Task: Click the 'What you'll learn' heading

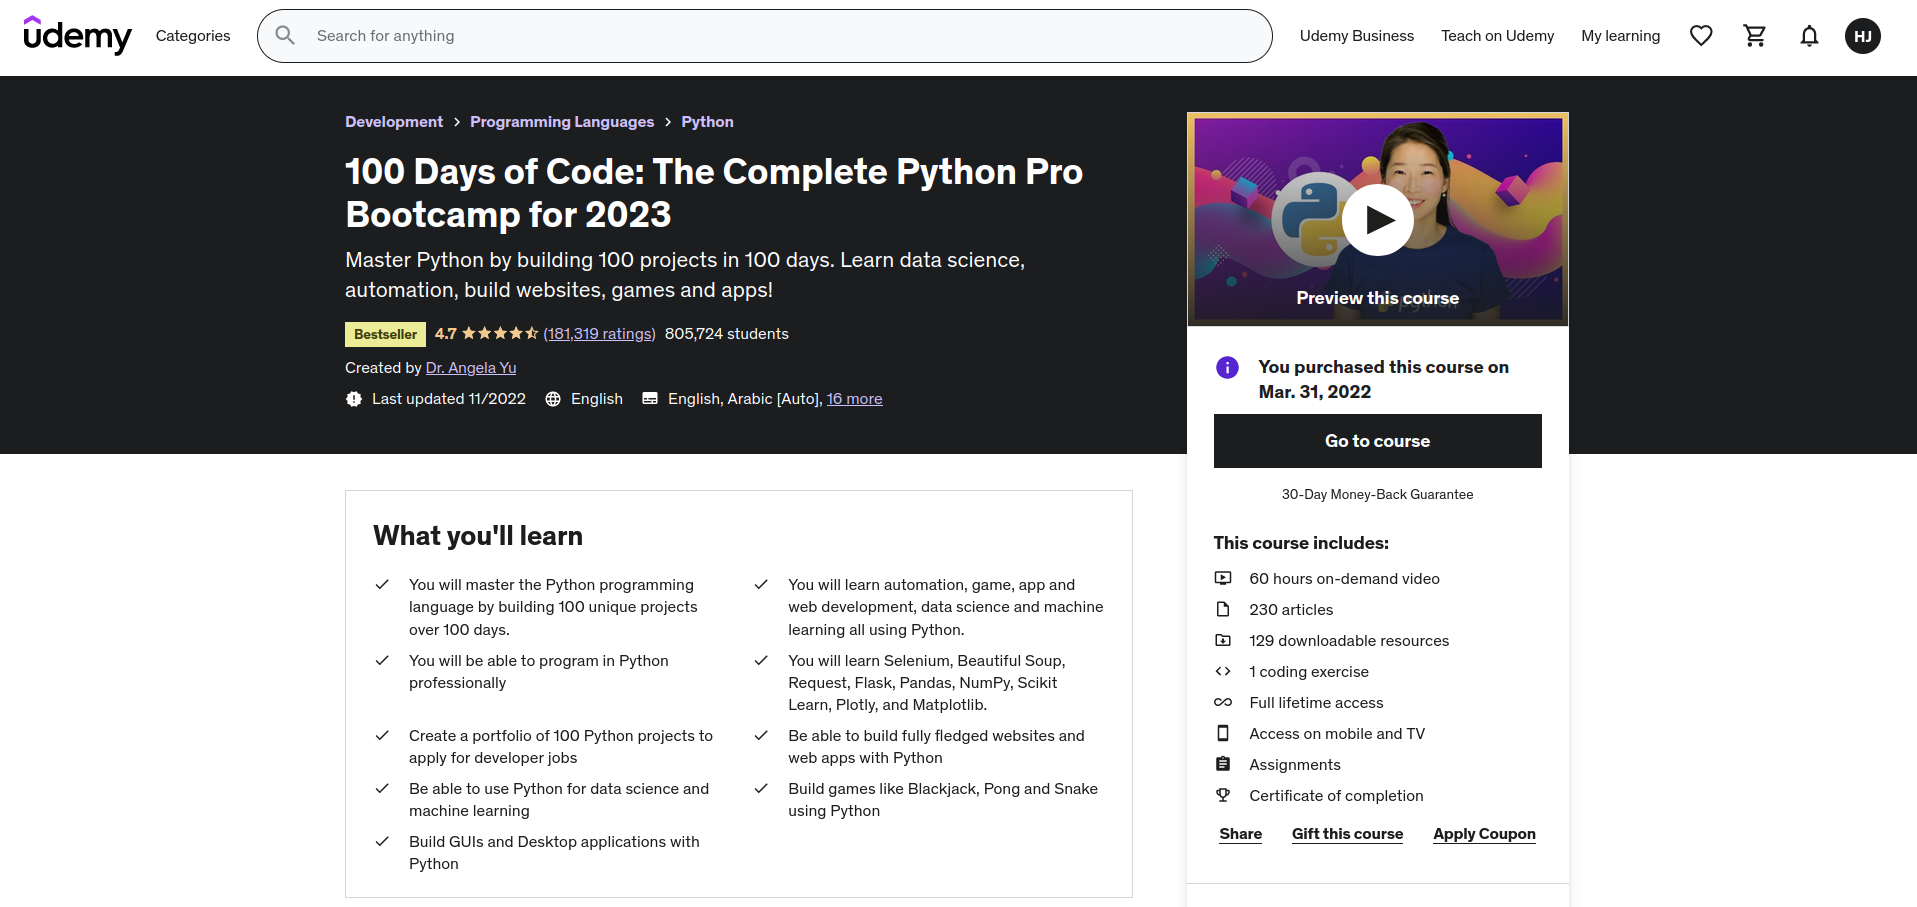Action: (478, 536)
